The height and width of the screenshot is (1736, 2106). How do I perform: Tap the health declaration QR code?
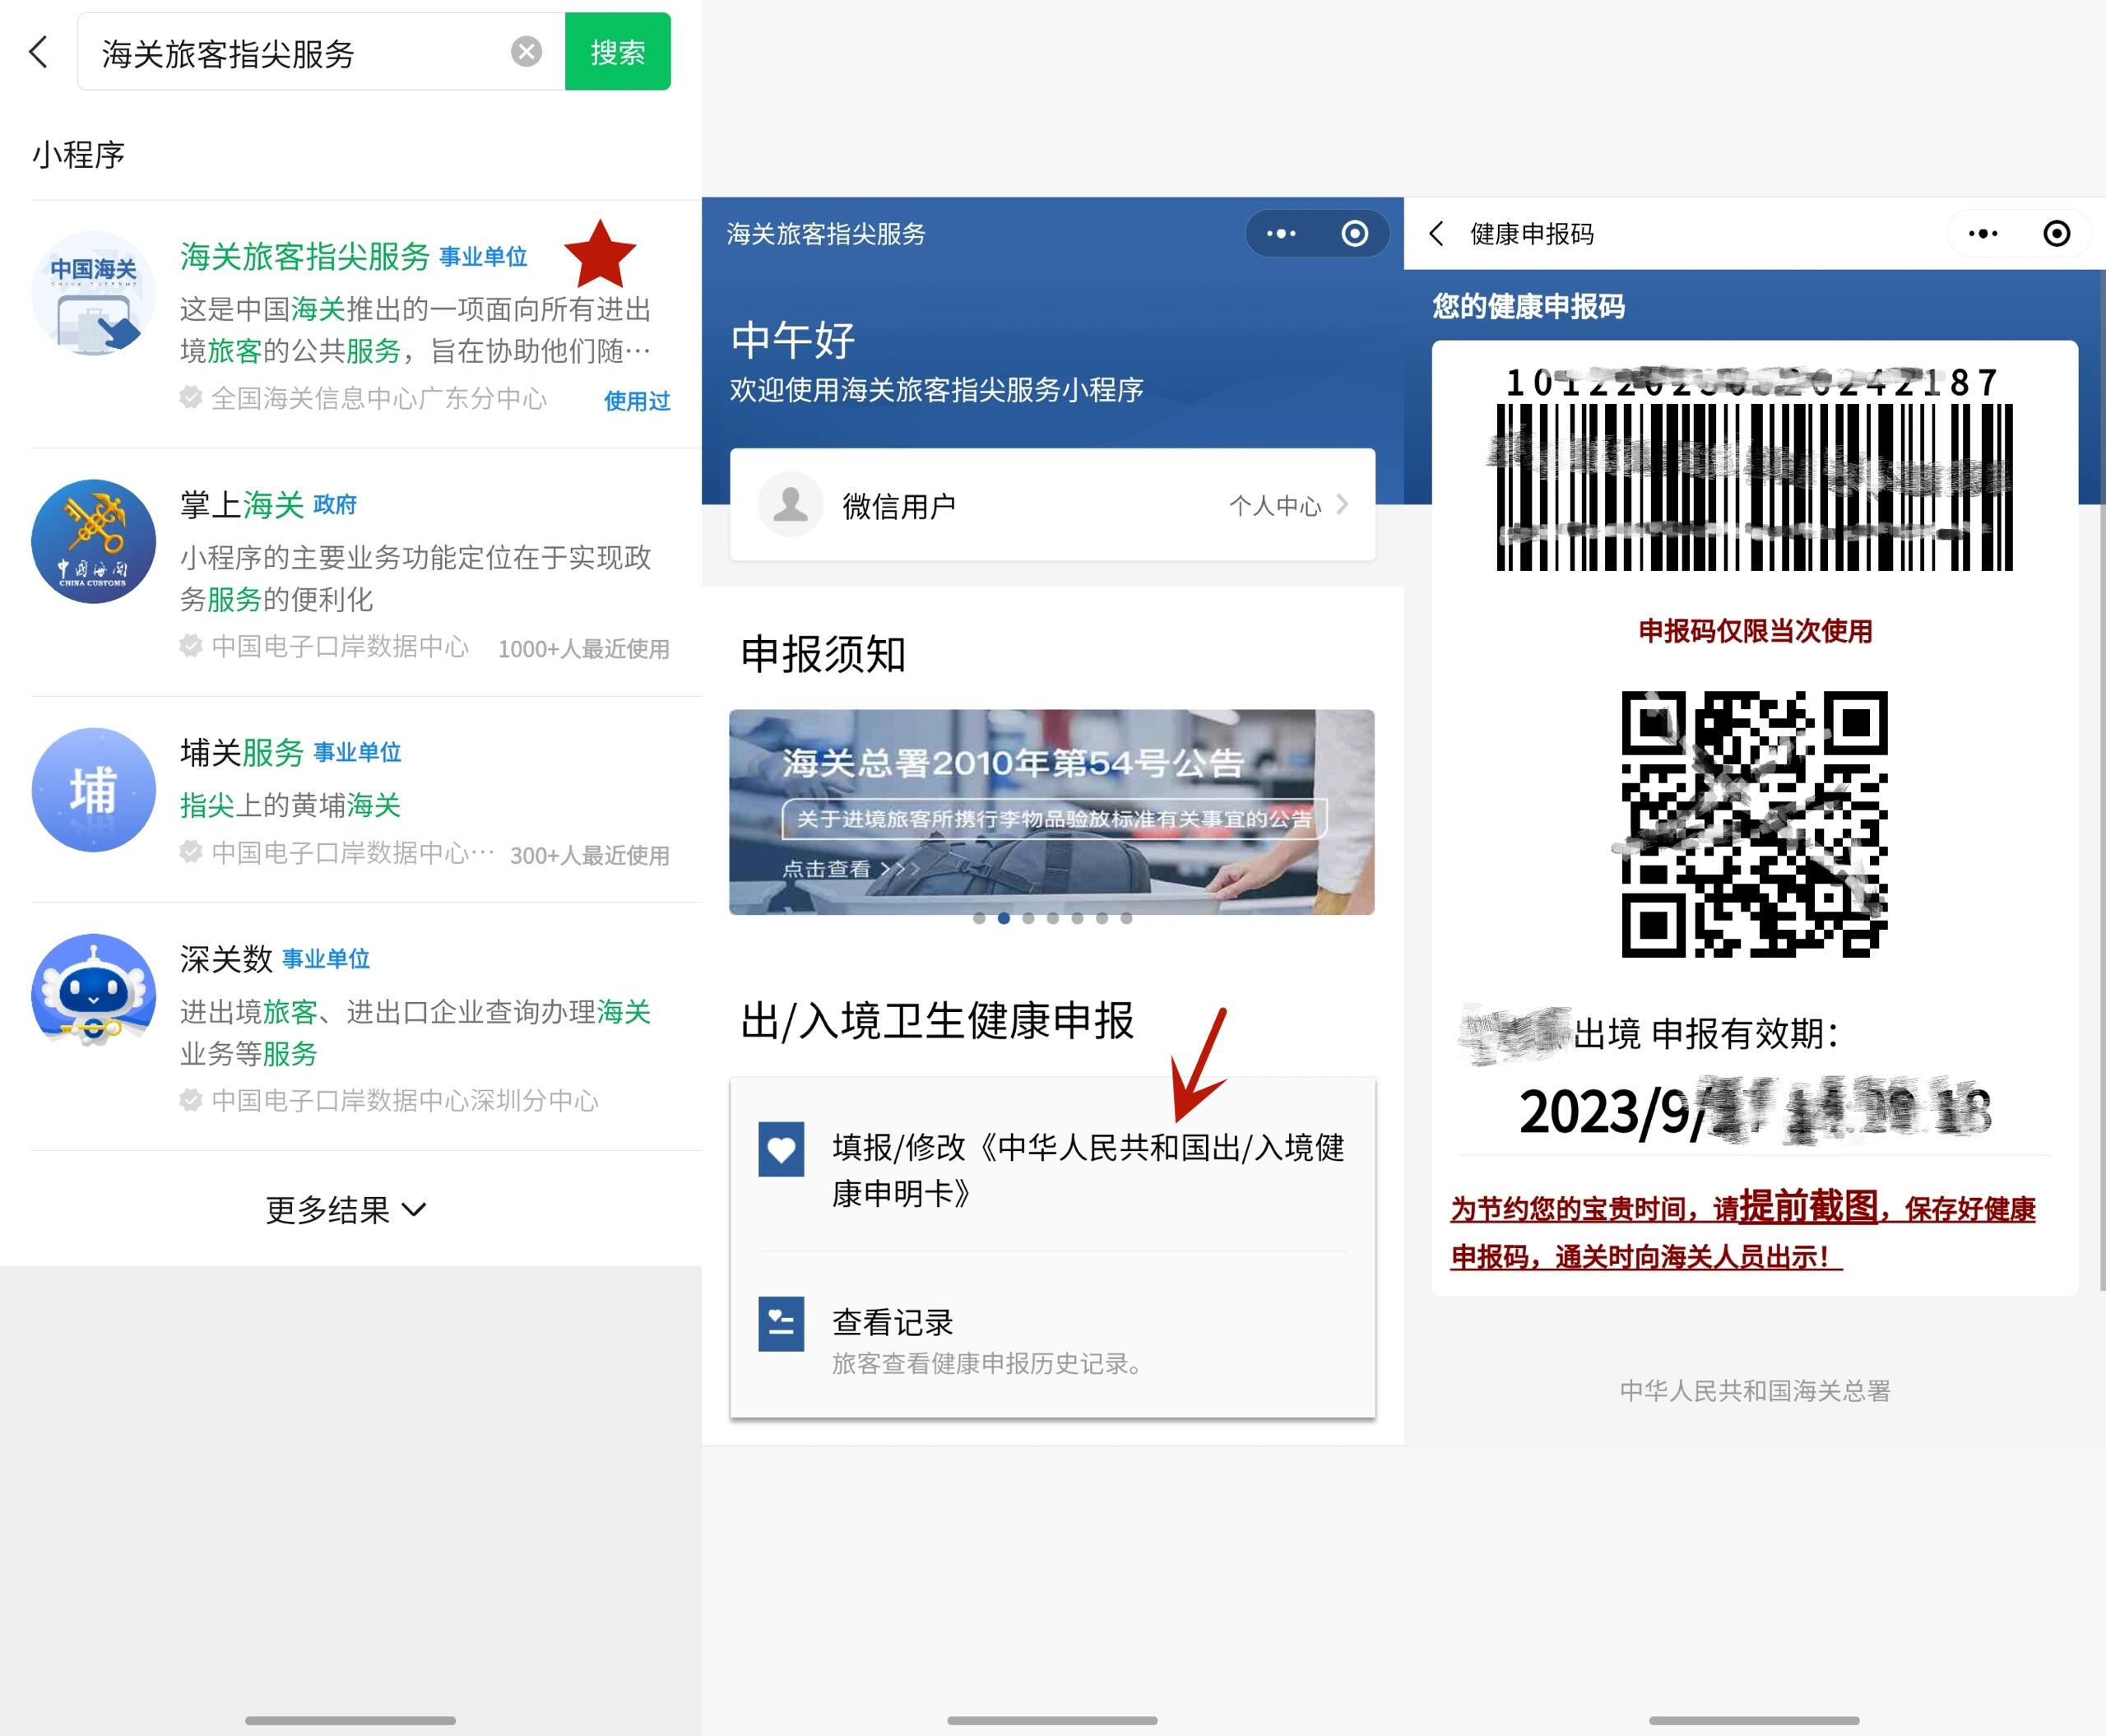click(x=1755, y=824)
